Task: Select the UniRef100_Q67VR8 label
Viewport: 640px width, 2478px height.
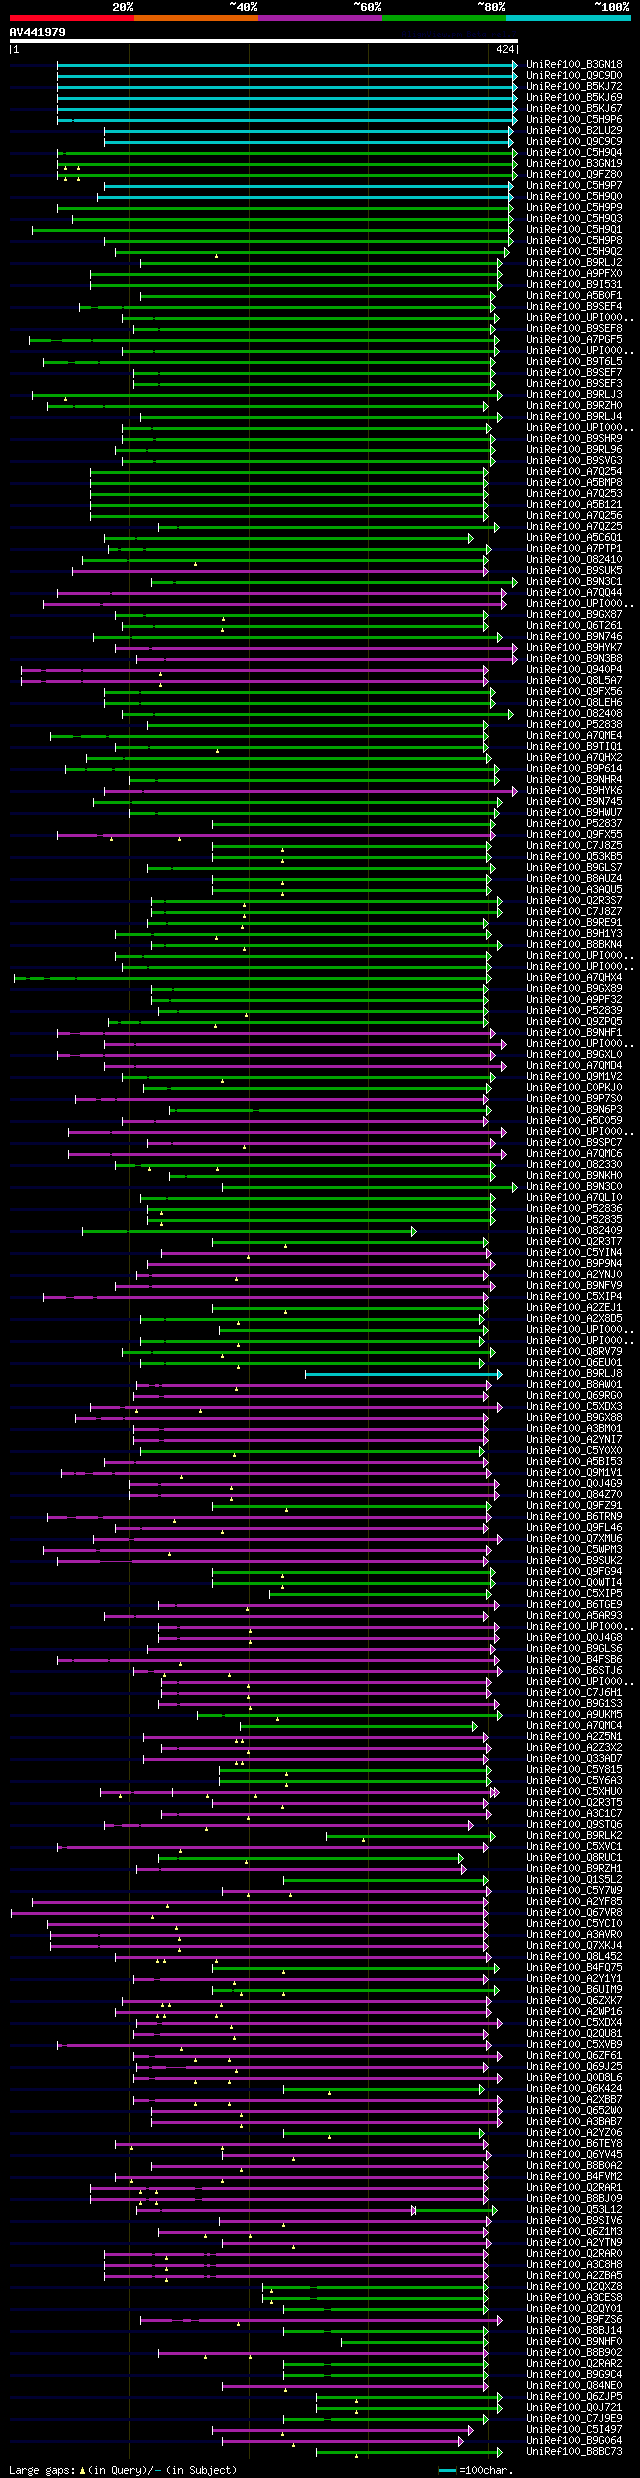Action: (x=574, y=1913)
